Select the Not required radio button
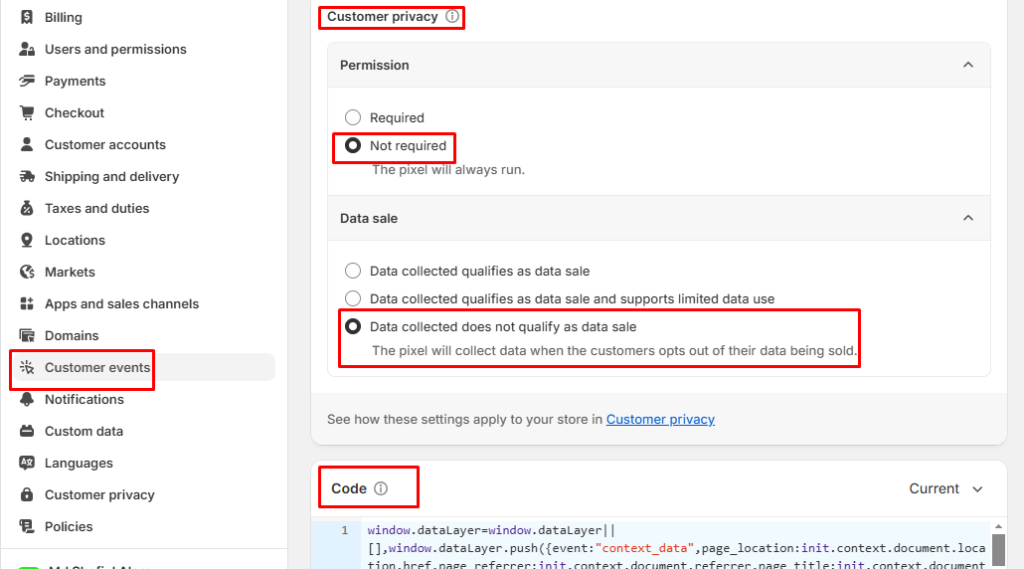The image size is (1024, 569). (353, 146)
